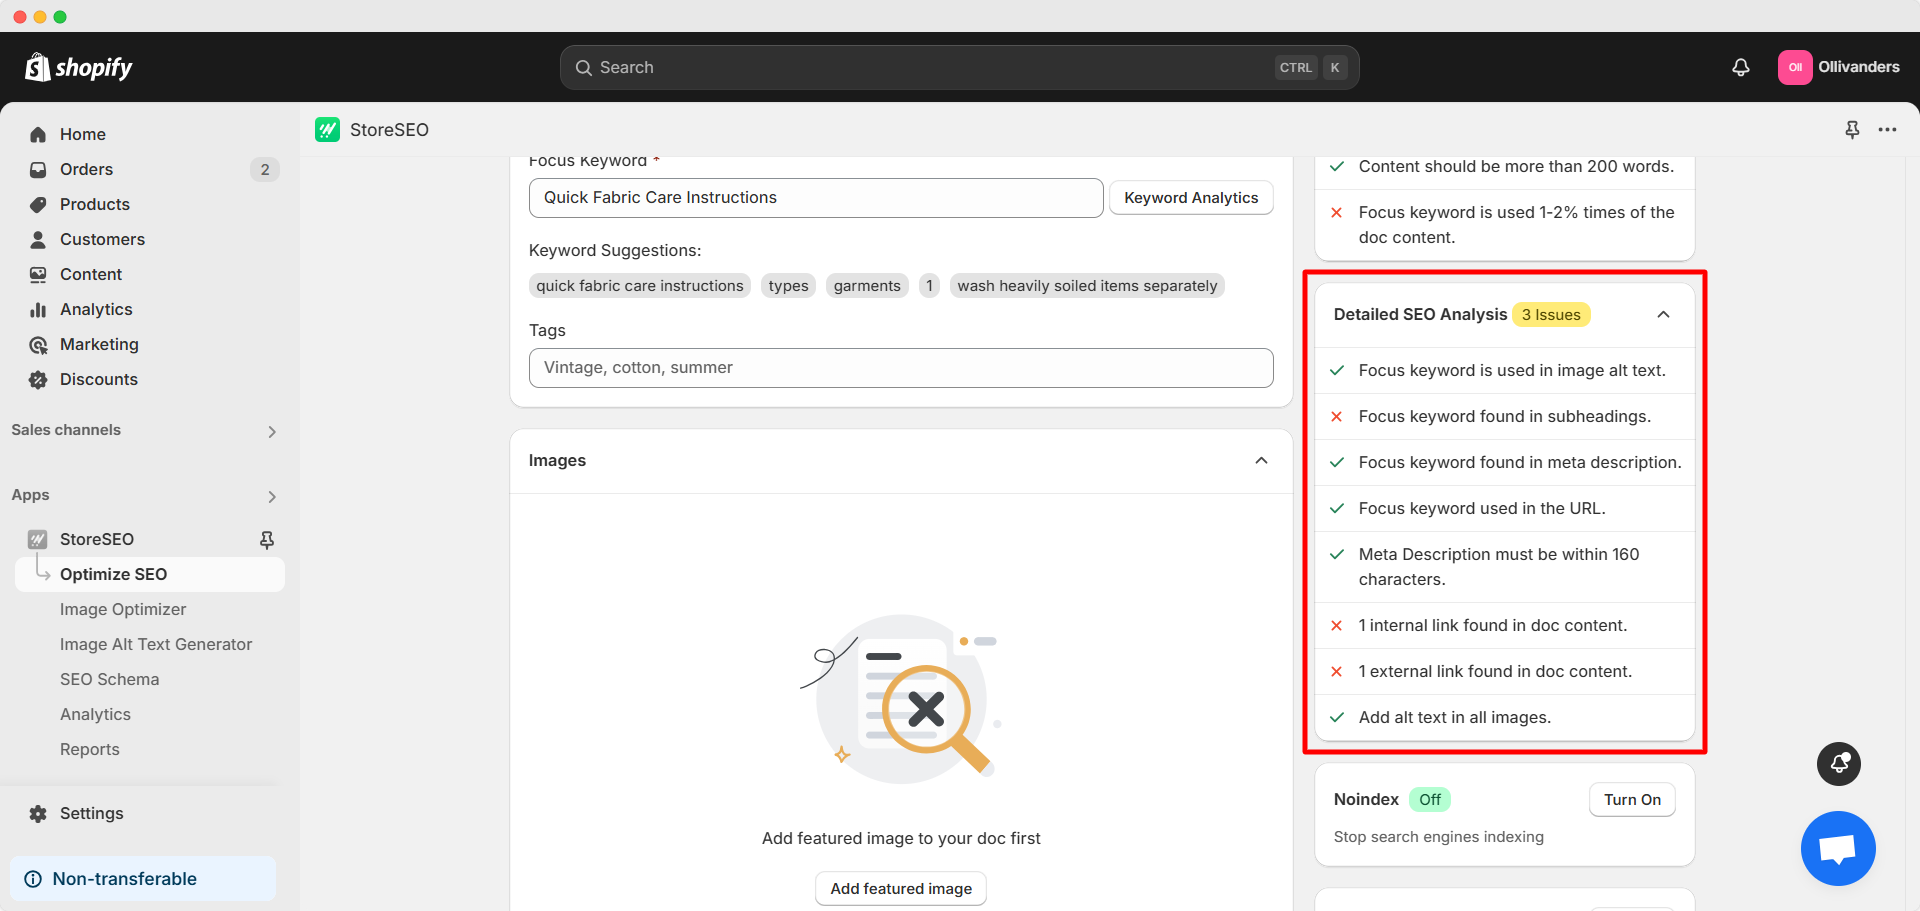Click the StoreSEO app icon in sidebar
Image resolution: width=1920 pixels, height=911 pixels.
click(x=38, y=539)
